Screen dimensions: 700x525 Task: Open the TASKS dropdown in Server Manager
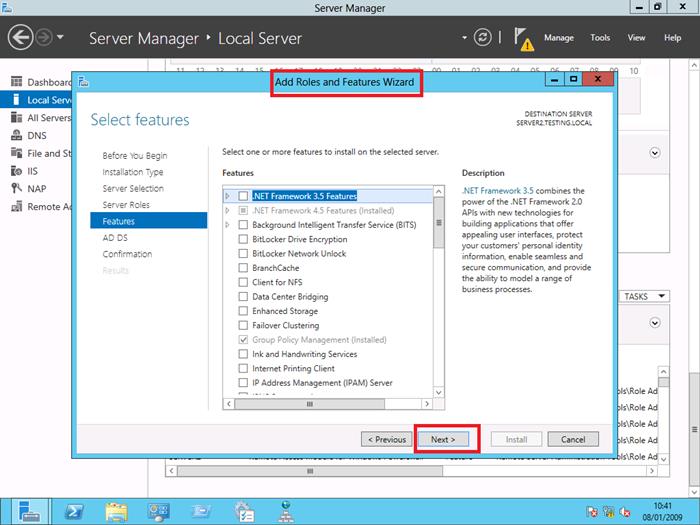click(x=644, y=296)
